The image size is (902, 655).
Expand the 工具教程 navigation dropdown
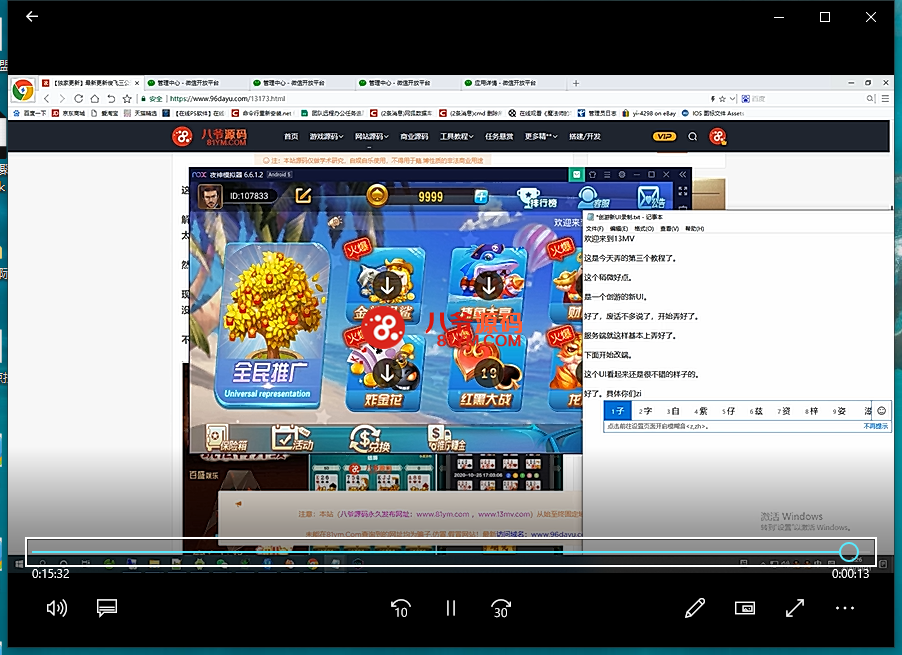[x=457, y=137]
